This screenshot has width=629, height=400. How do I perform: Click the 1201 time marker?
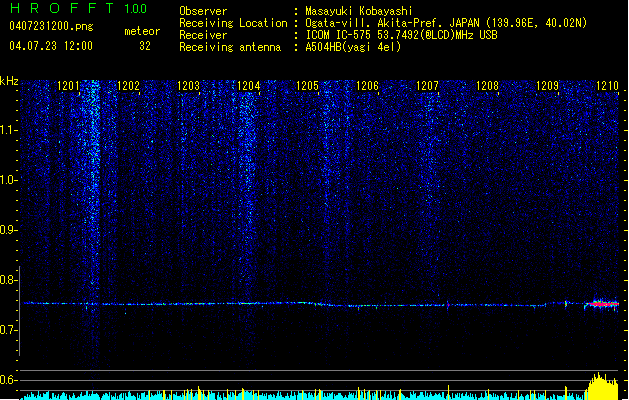68,86
